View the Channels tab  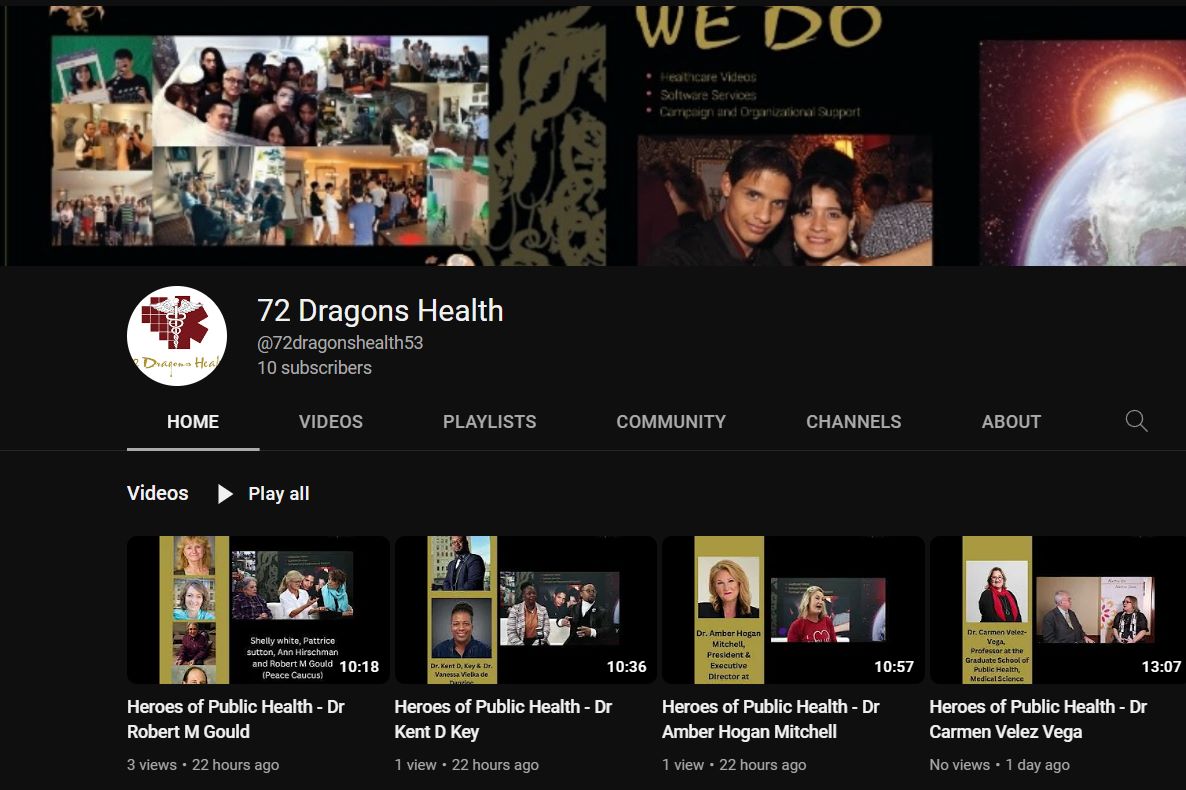pyautogui.click(x=853, y=421)
